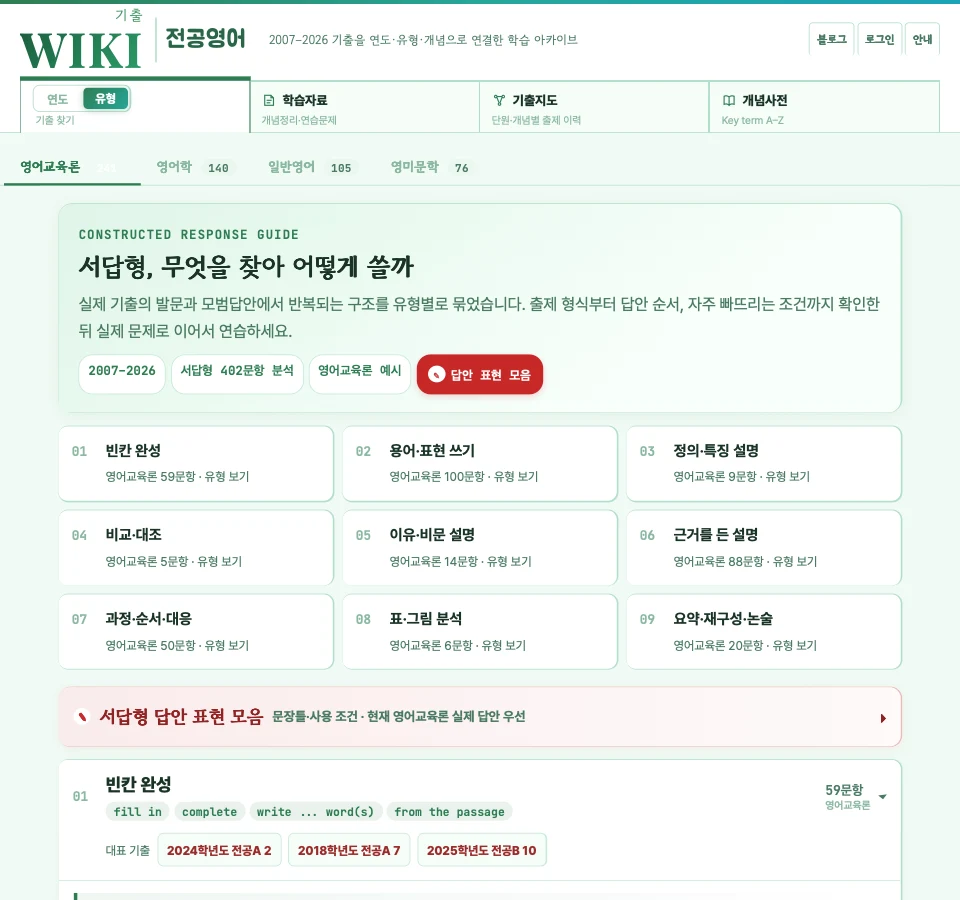Switch toggle to 유형 view
Viewport: 960px width, 900px height.
click(105, 99)
